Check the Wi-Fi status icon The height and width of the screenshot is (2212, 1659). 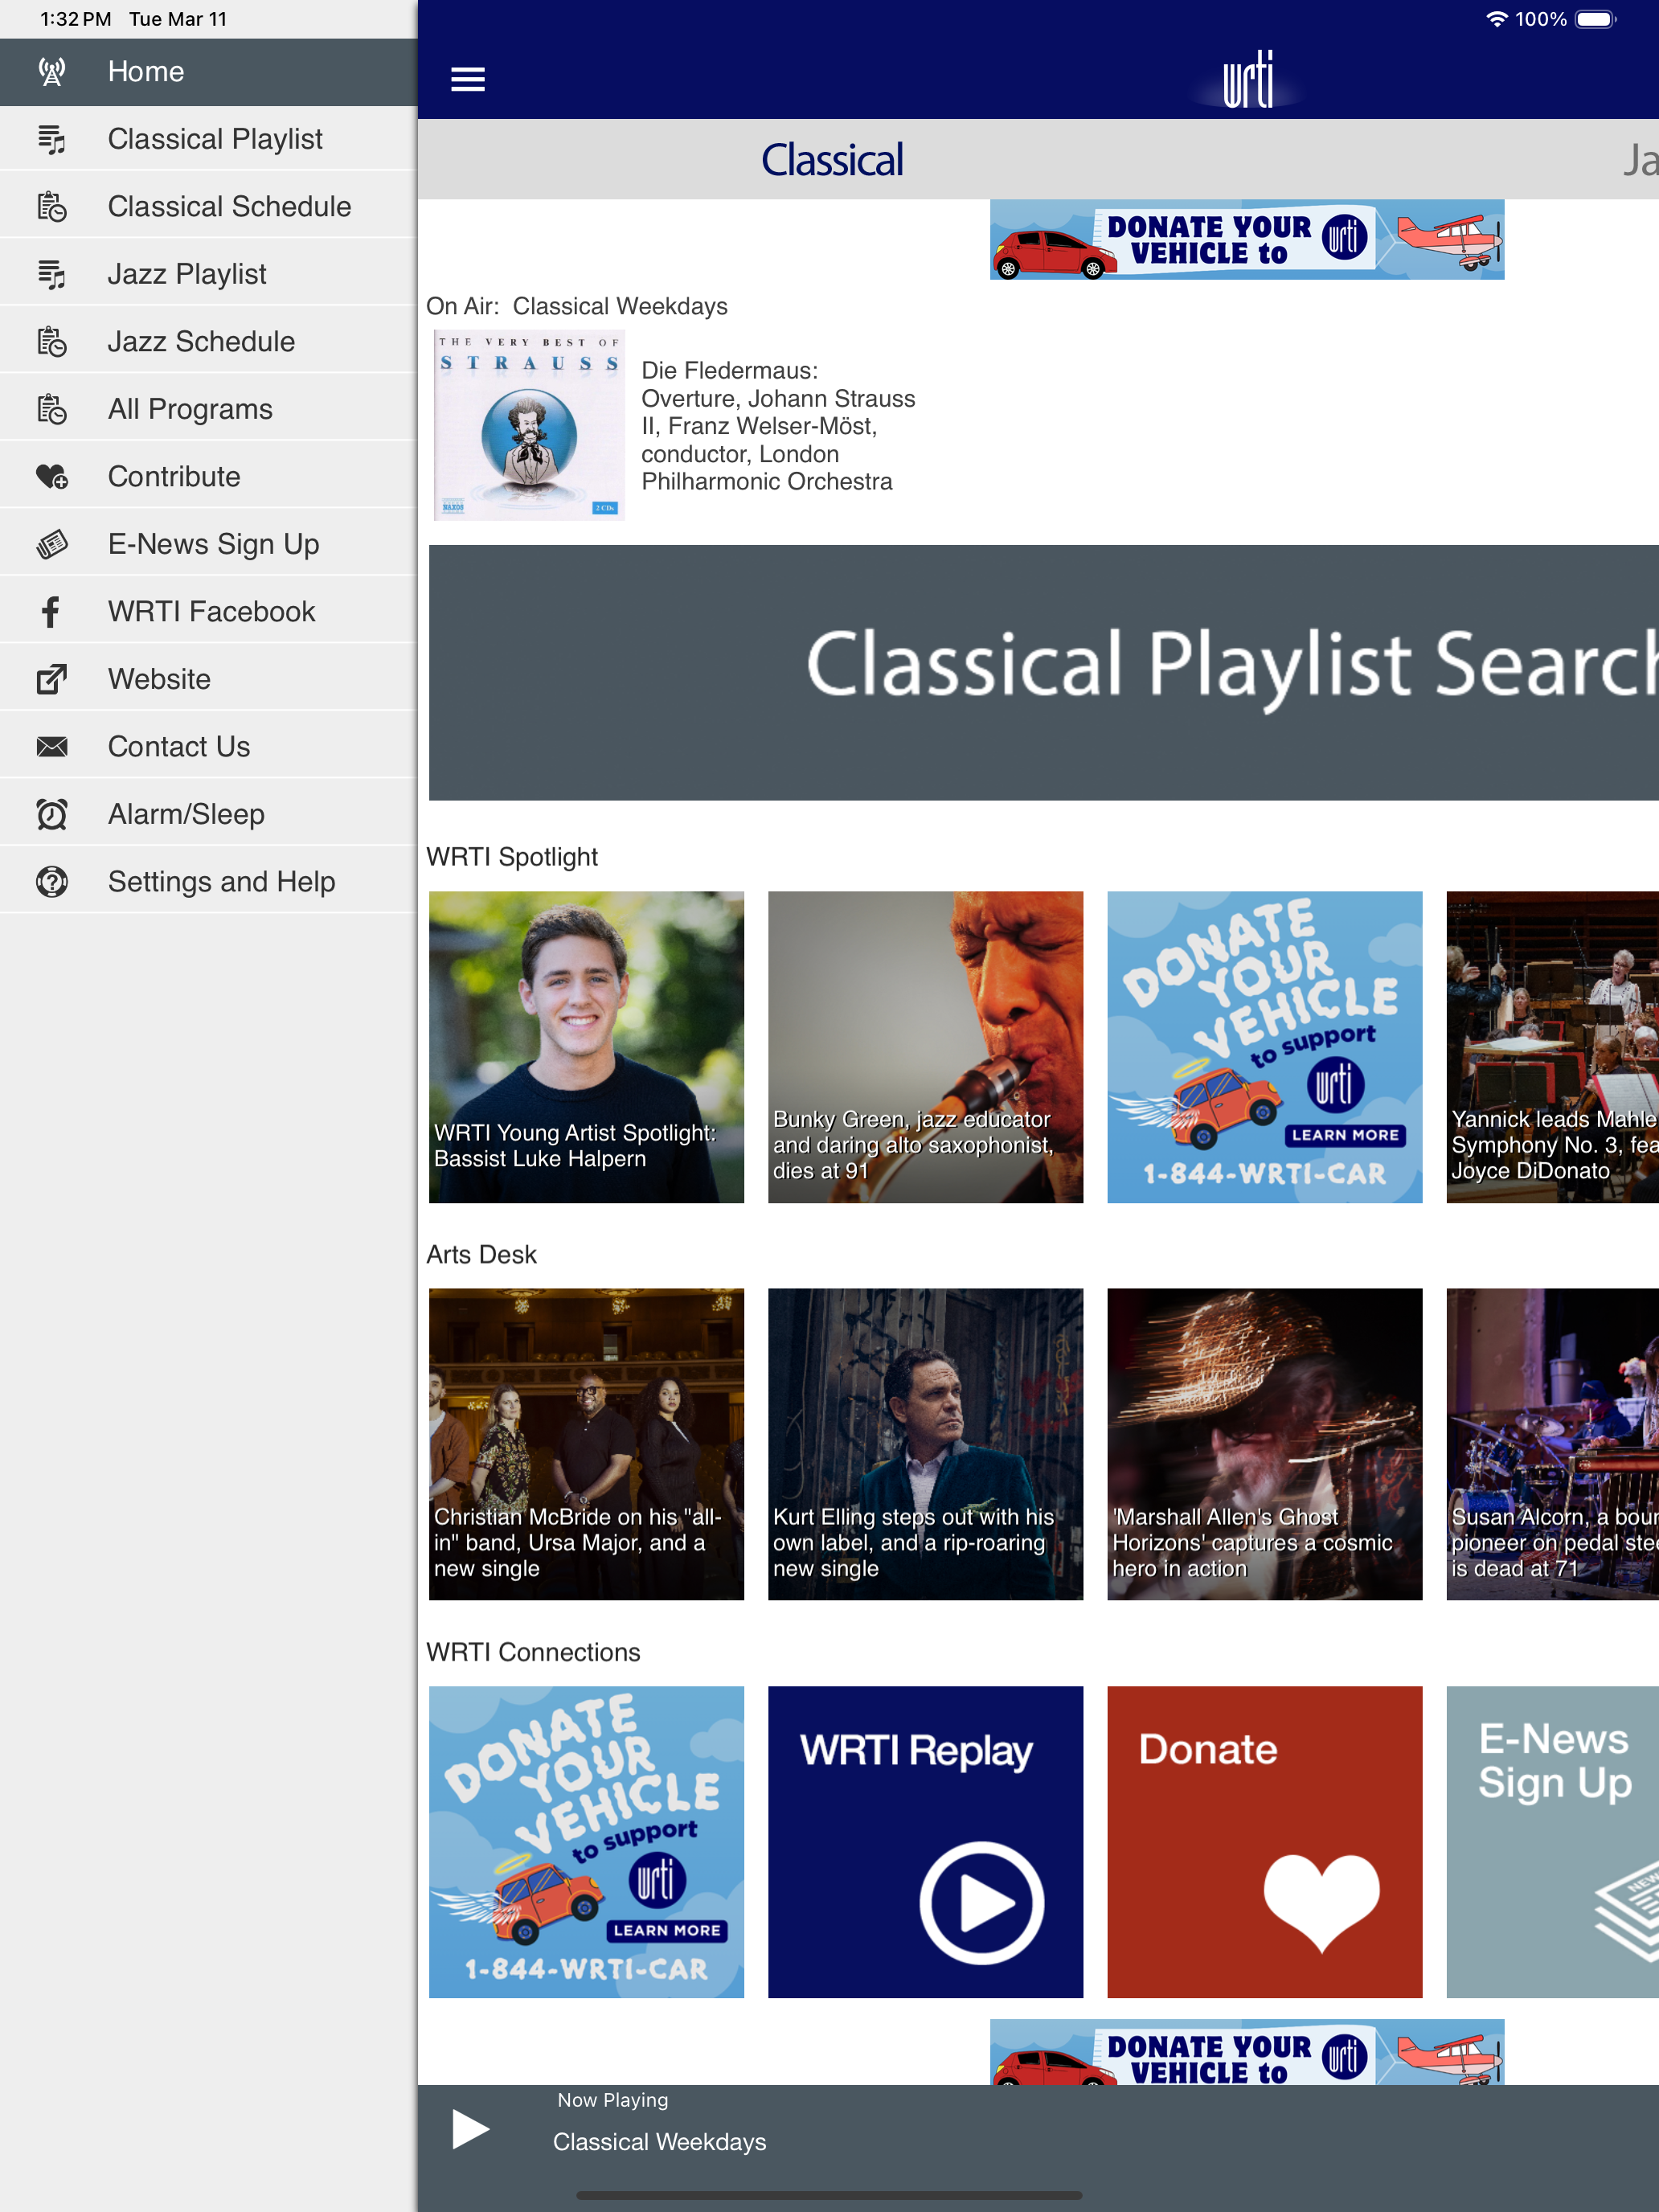1496,19
